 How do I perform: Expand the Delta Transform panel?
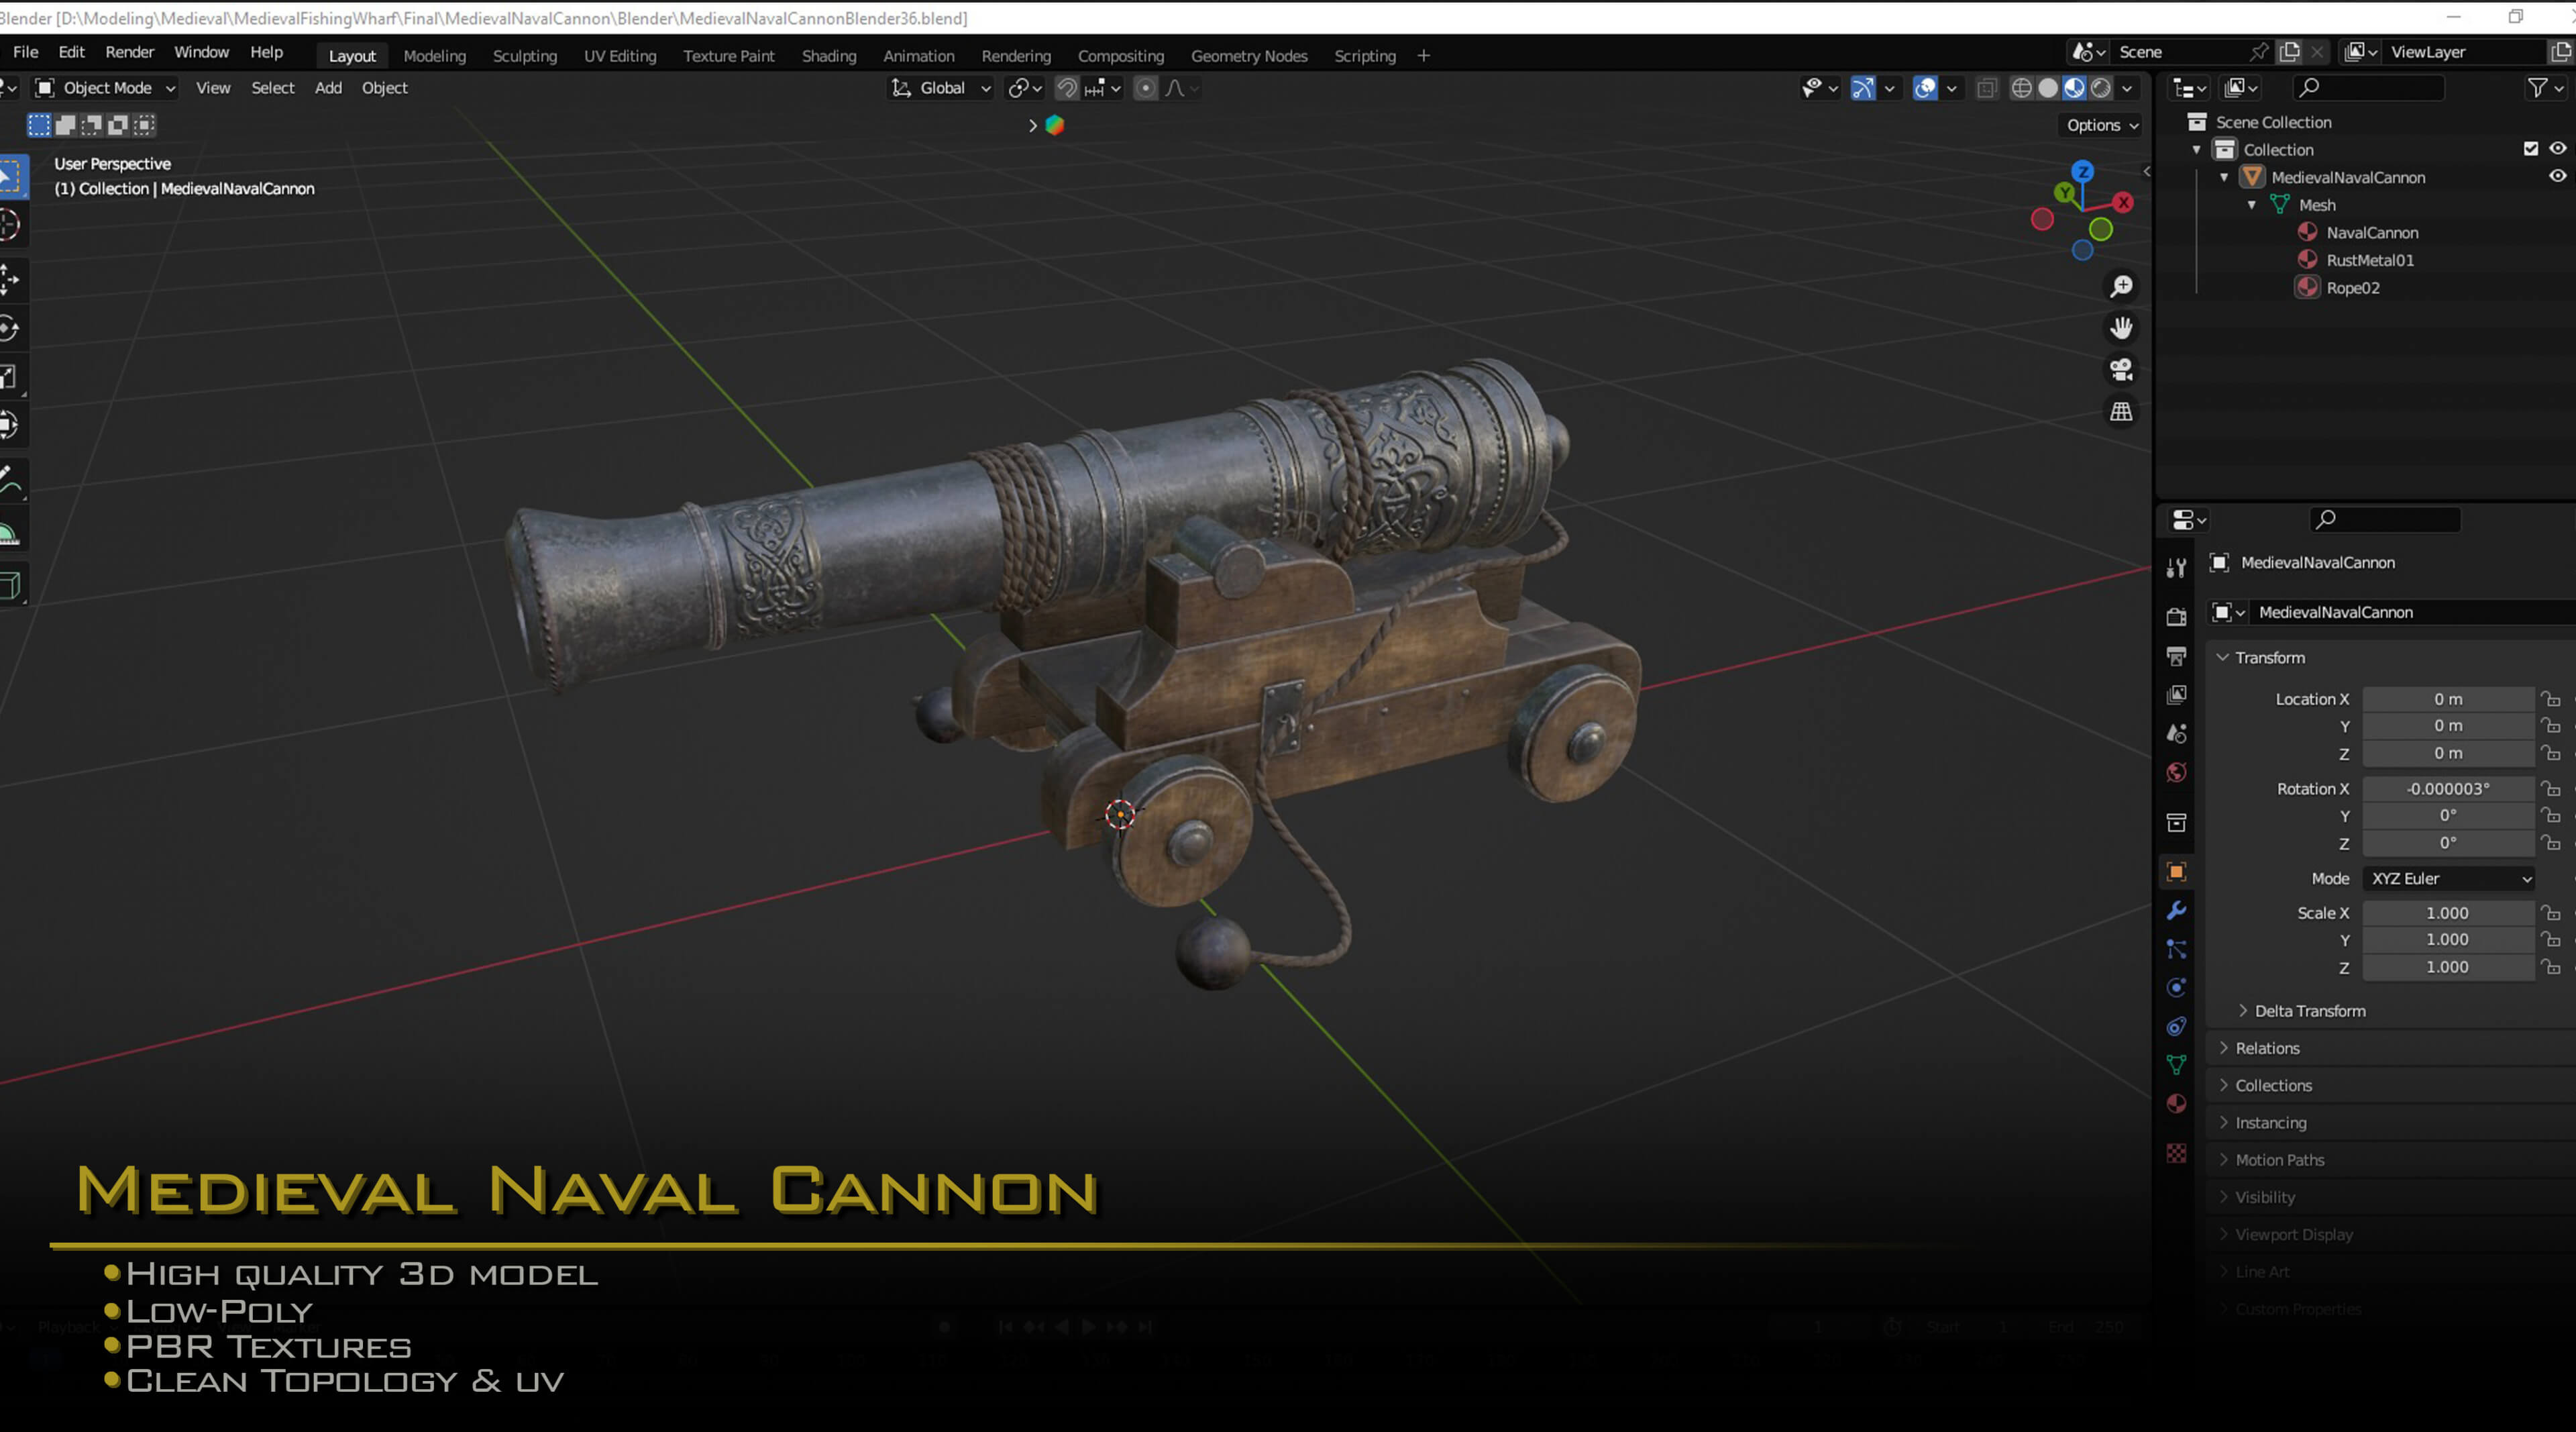pyautogui.click(x=2309, y=1011)
